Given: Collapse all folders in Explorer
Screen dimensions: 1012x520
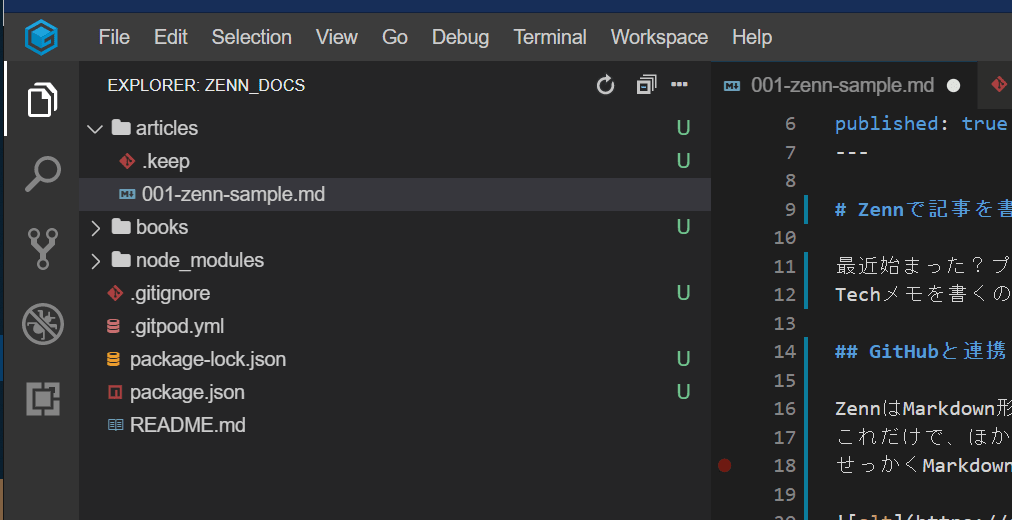Looking at the screenshot, I should pyautogui.click(x=646, y=85).
